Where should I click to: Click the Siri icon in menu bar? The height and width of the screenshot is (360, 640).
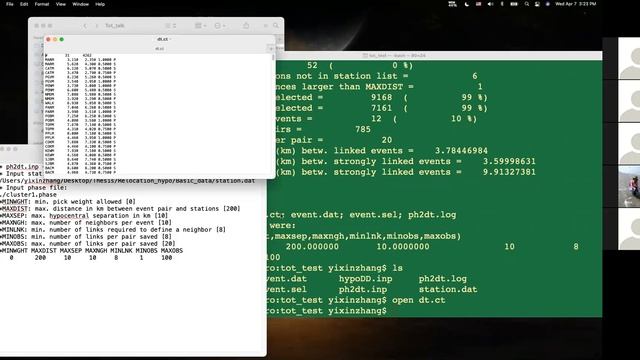[548, 4]
